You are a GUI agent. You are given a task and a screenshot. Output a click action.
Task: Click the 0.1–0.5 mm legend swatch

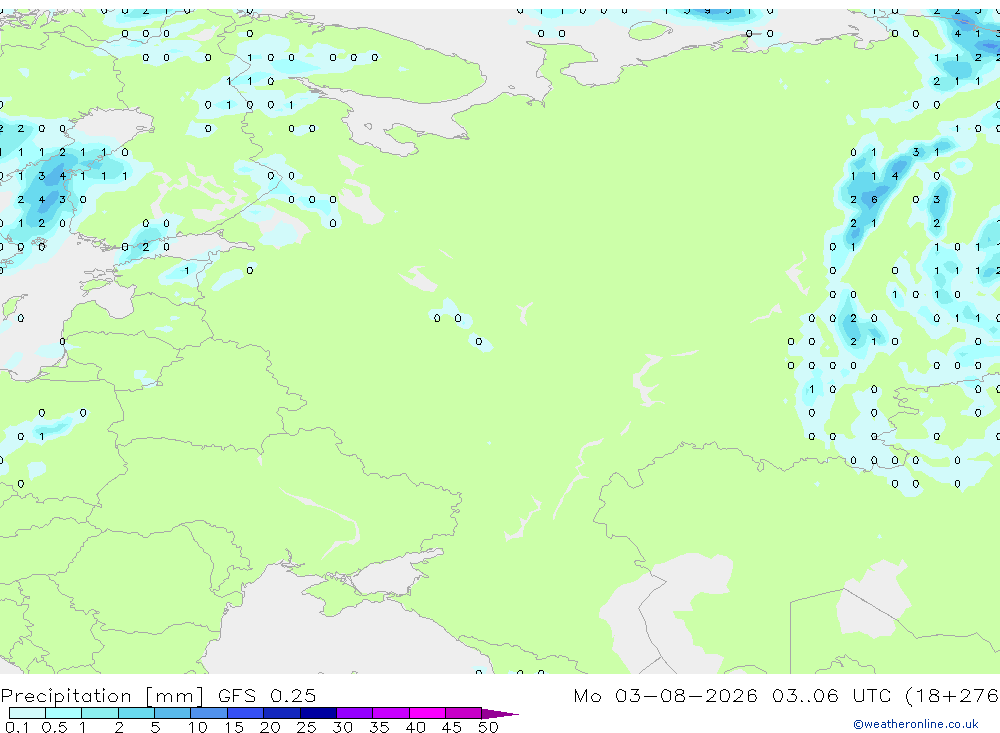pyautogui.click(x=27, y=713)
